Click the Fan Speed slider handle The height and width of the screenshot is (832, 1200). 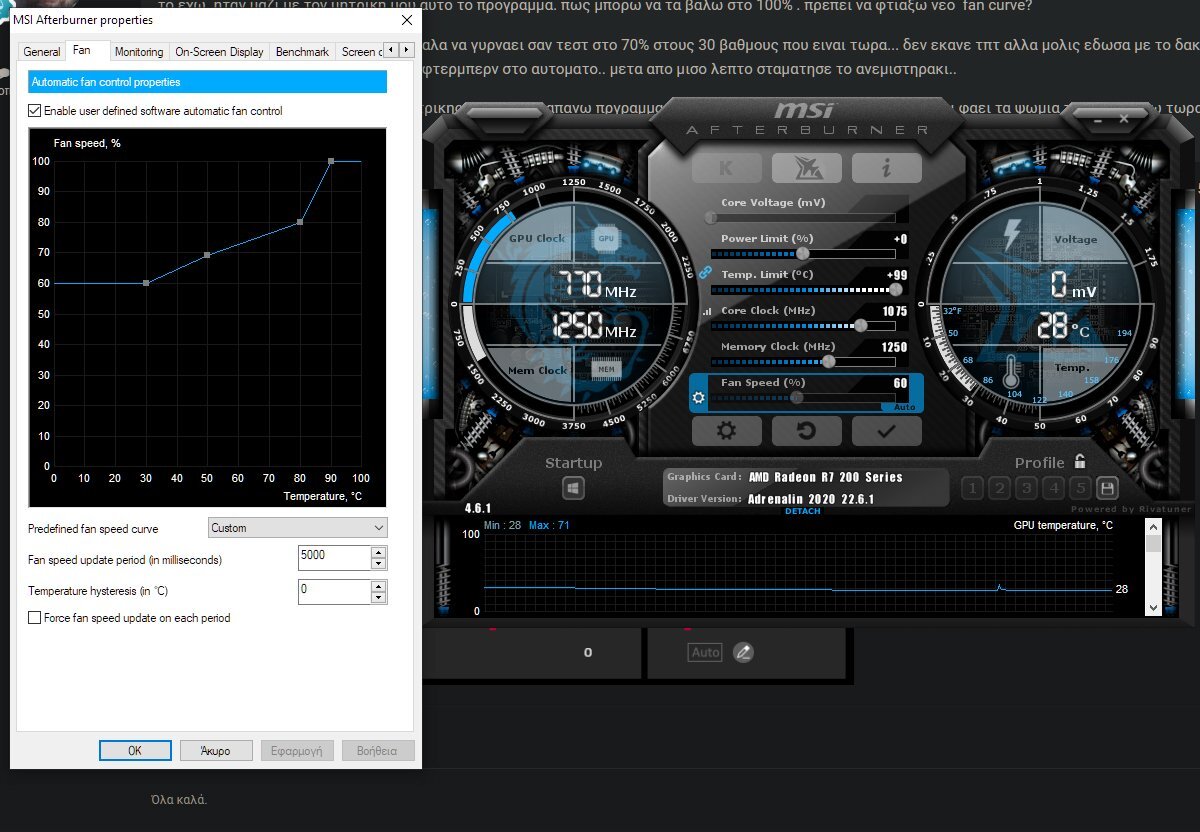coord(796,397)
